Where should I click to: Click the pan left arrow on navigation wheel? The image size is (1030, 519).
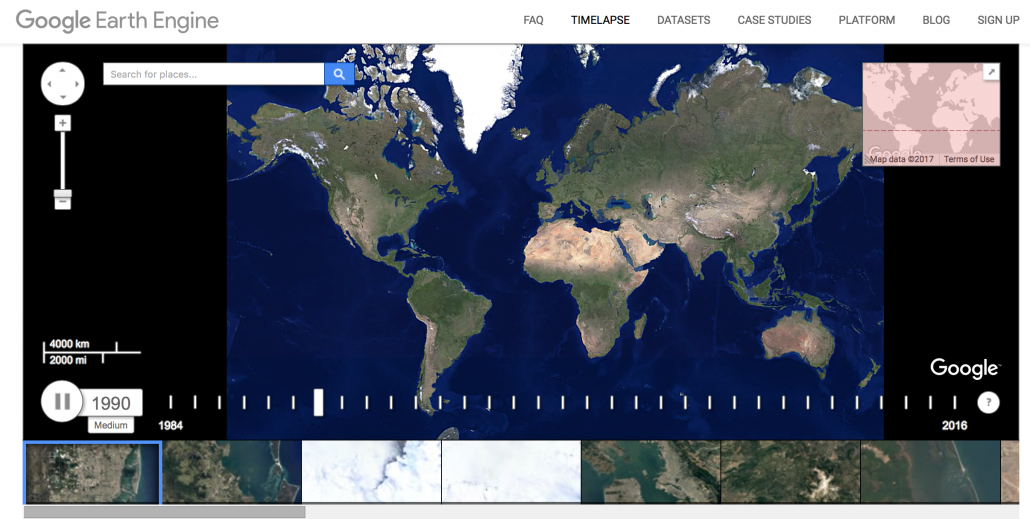coord(49,84)
